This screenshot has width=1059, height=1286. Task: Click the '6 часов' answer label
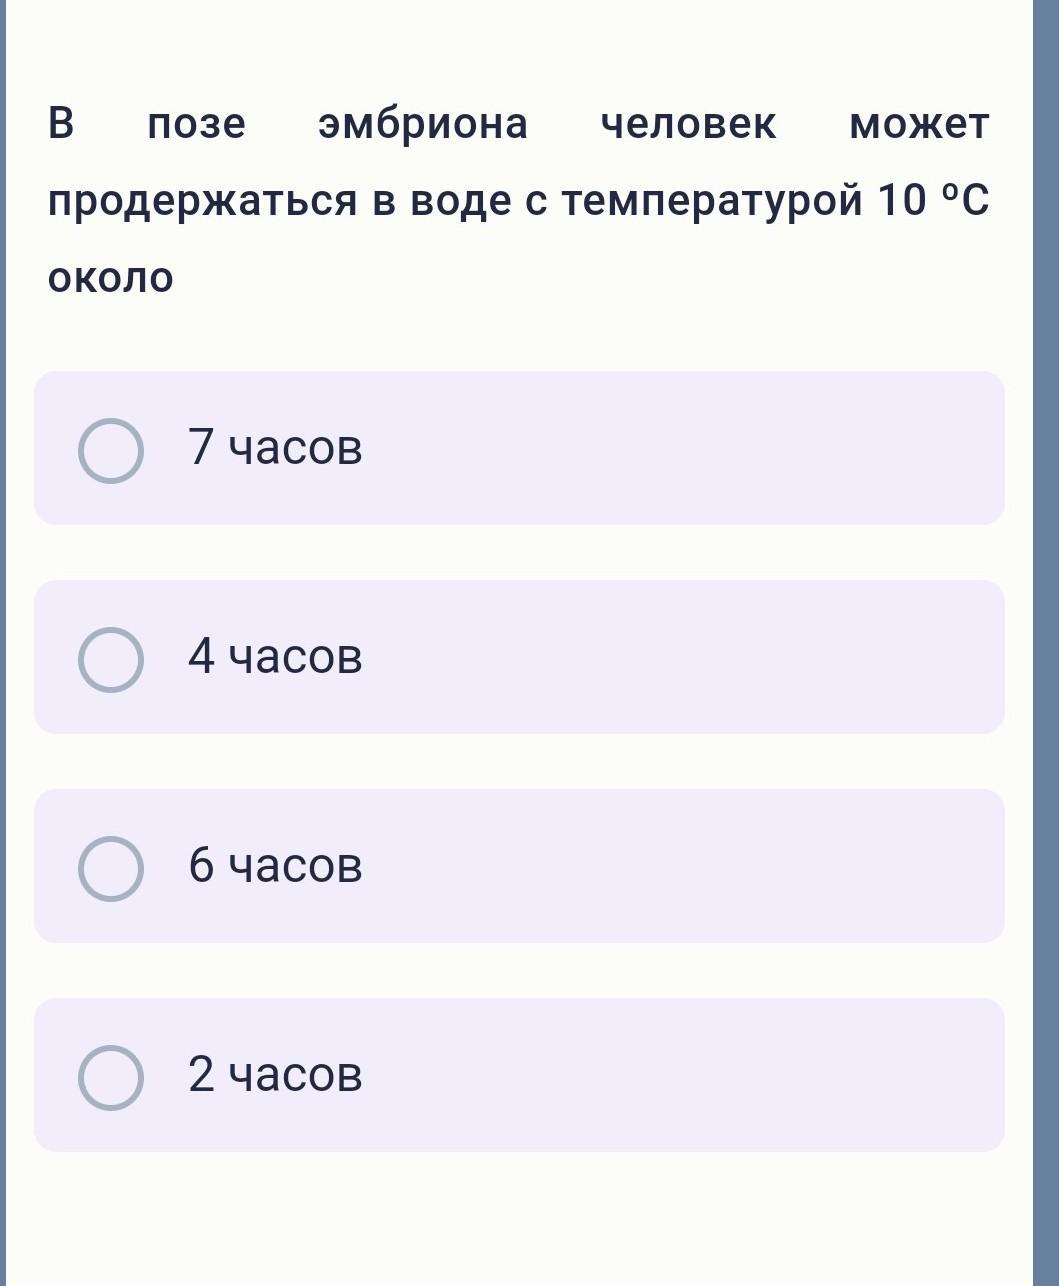[x=275, y=865]
